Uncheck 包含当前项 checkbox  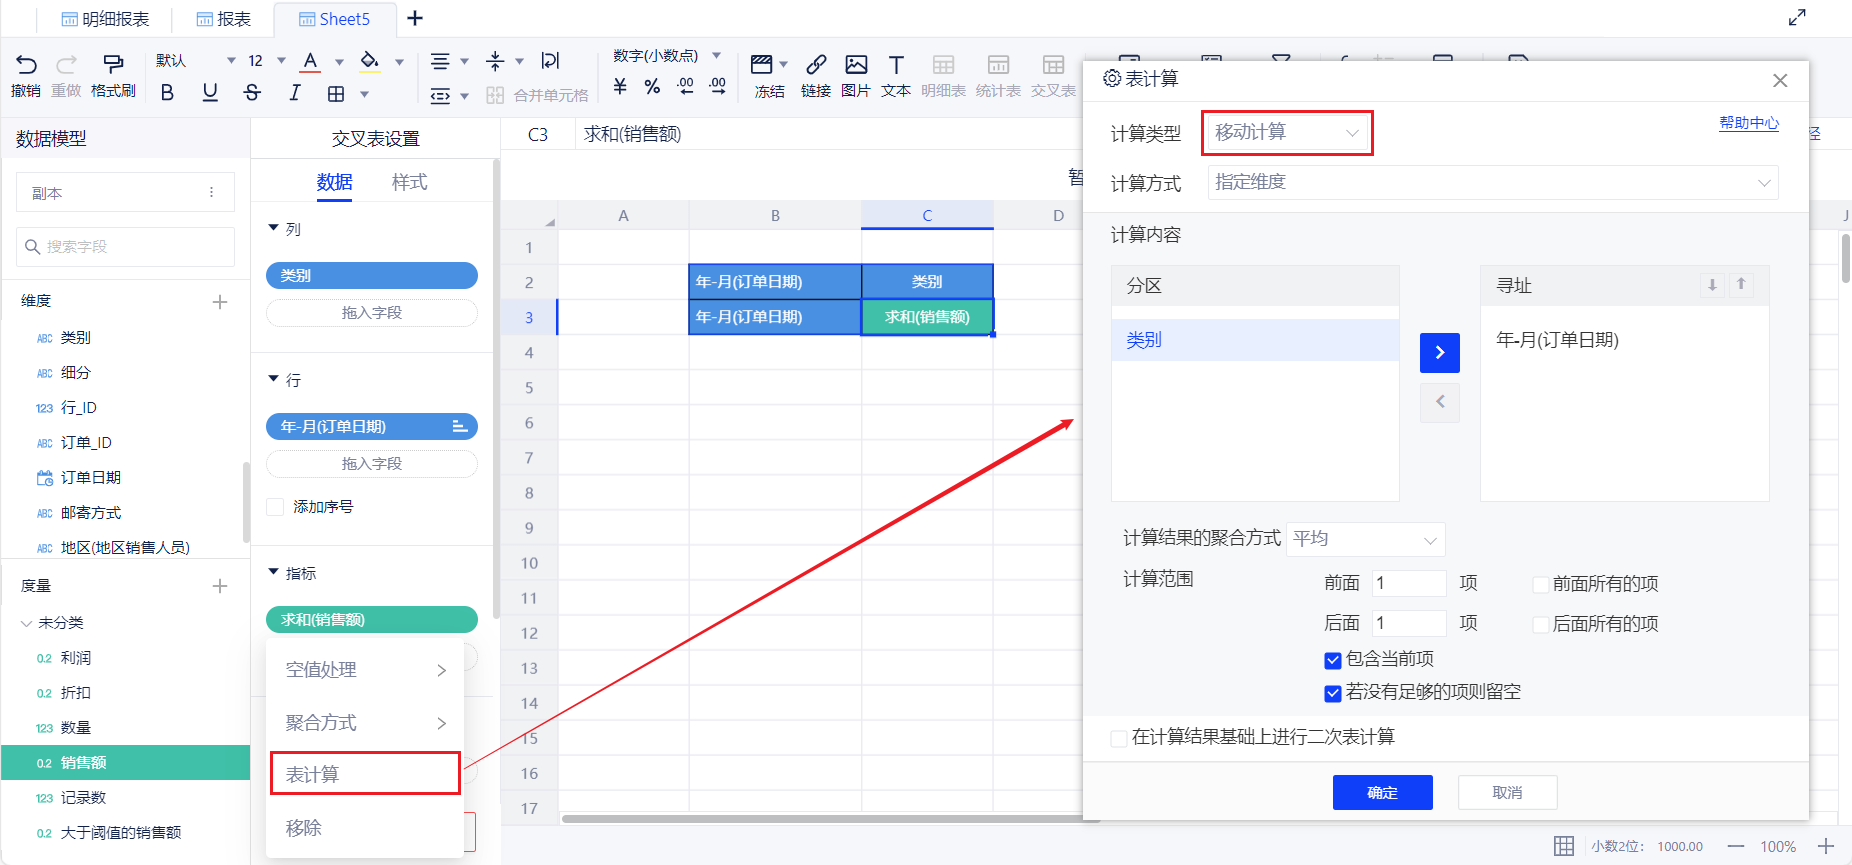click(1332, 660)
